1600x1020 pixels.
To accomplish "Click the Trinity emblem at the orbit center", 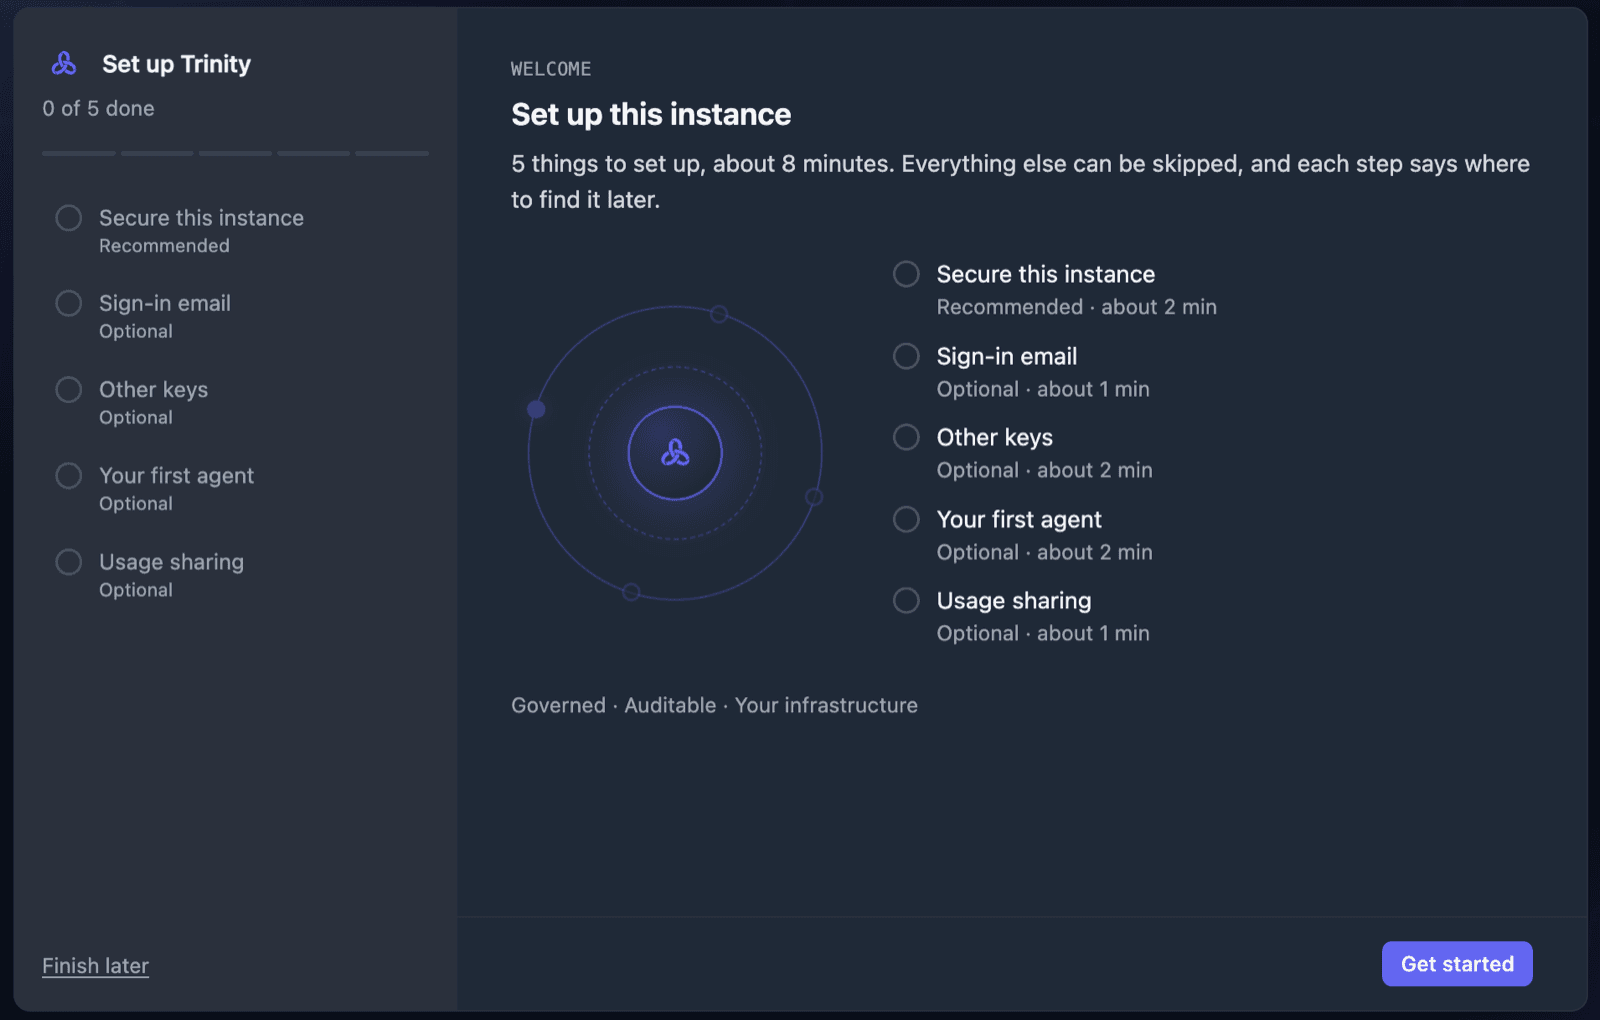I will pyautogui.click(x=675, y=453).
